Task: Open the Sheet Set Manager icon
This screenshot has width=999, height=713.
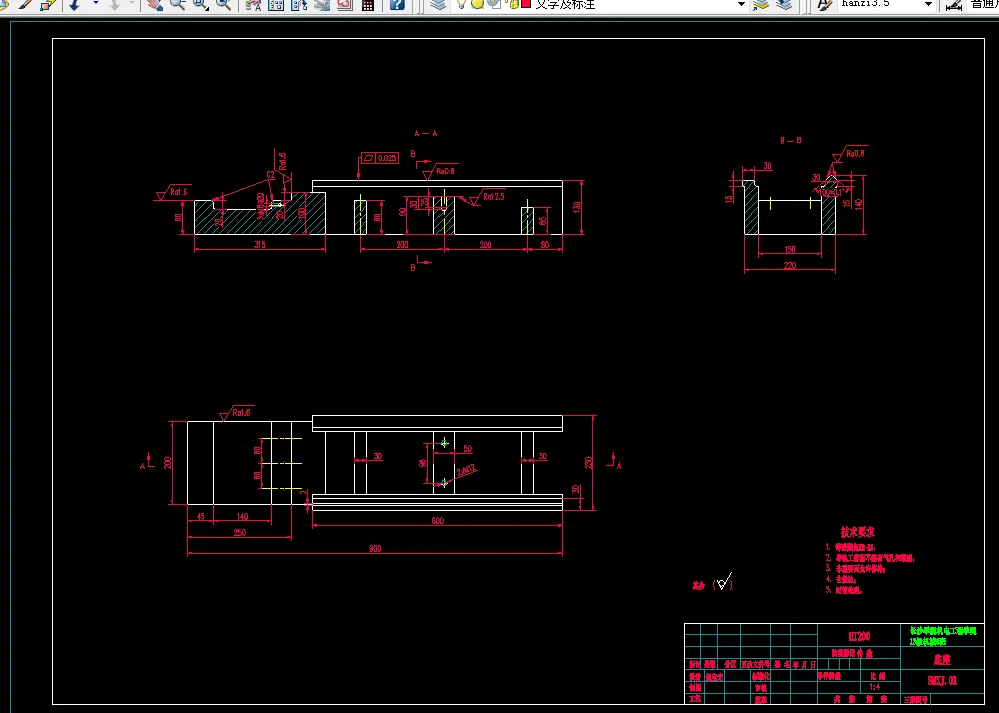Action: coord(322,4)
